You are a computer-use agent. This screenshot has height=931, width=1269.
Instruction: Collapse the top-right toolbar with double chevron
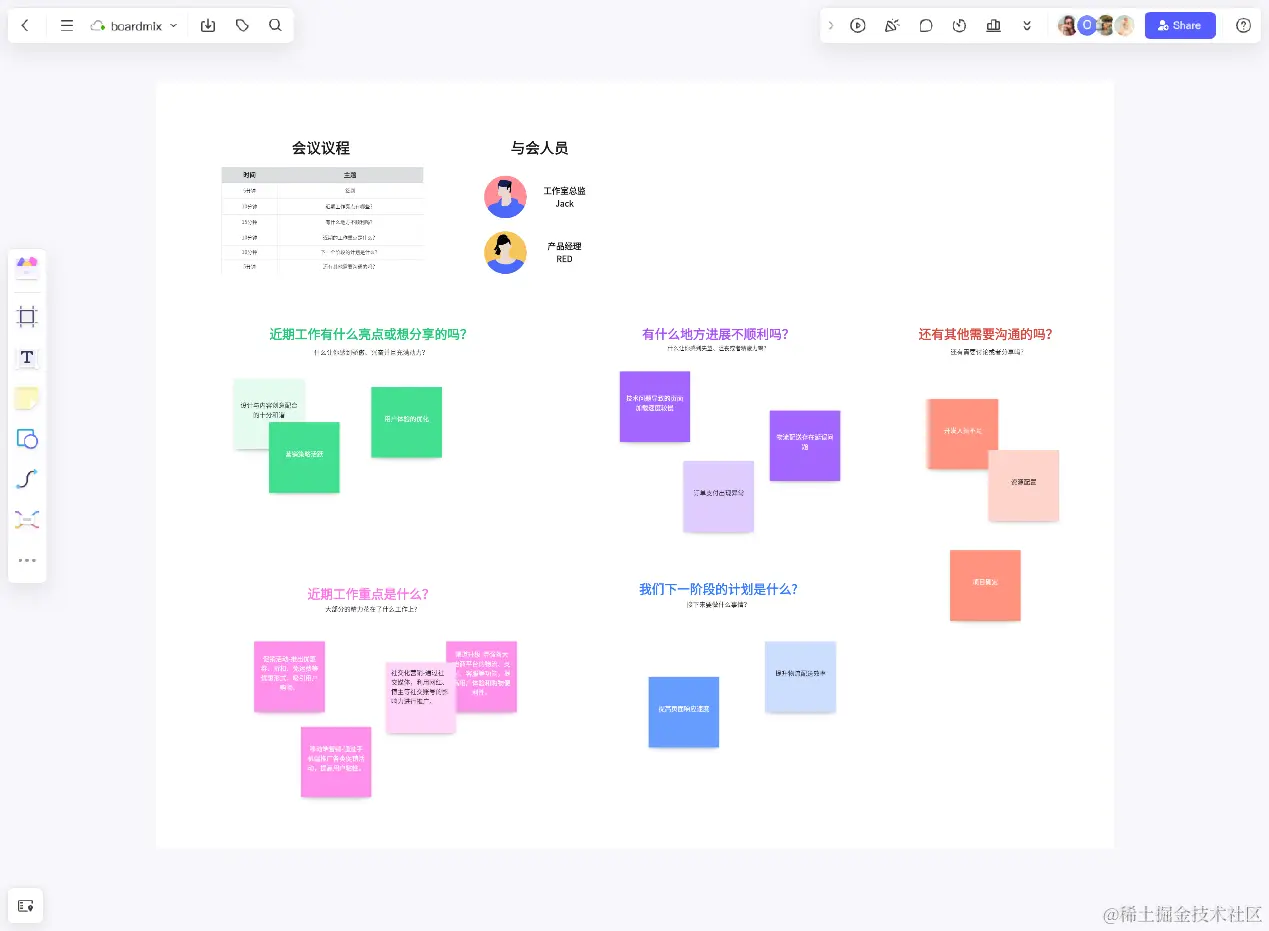(x=1027, y=25)
